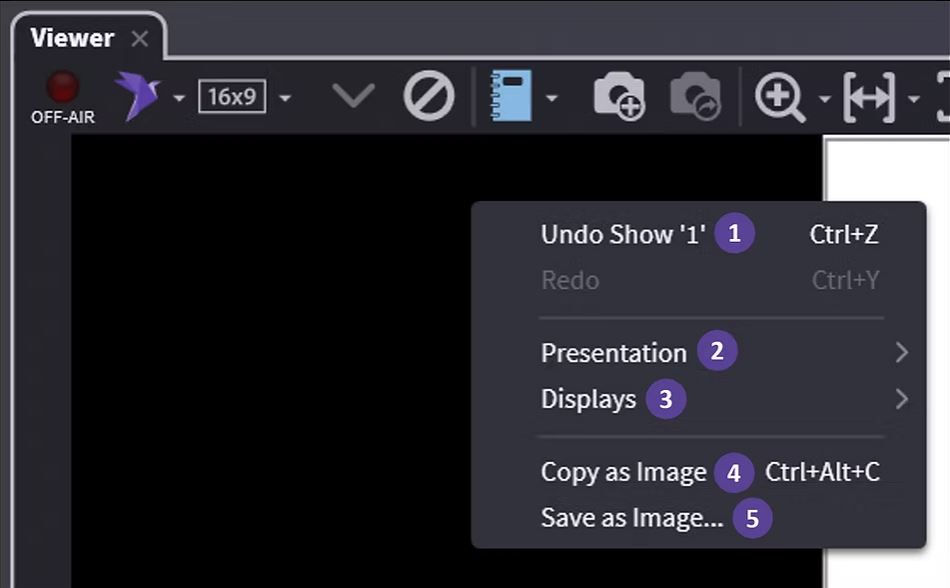Click the blue notebook icon
The image size is (950, 588).
click(x=510, y=97)
